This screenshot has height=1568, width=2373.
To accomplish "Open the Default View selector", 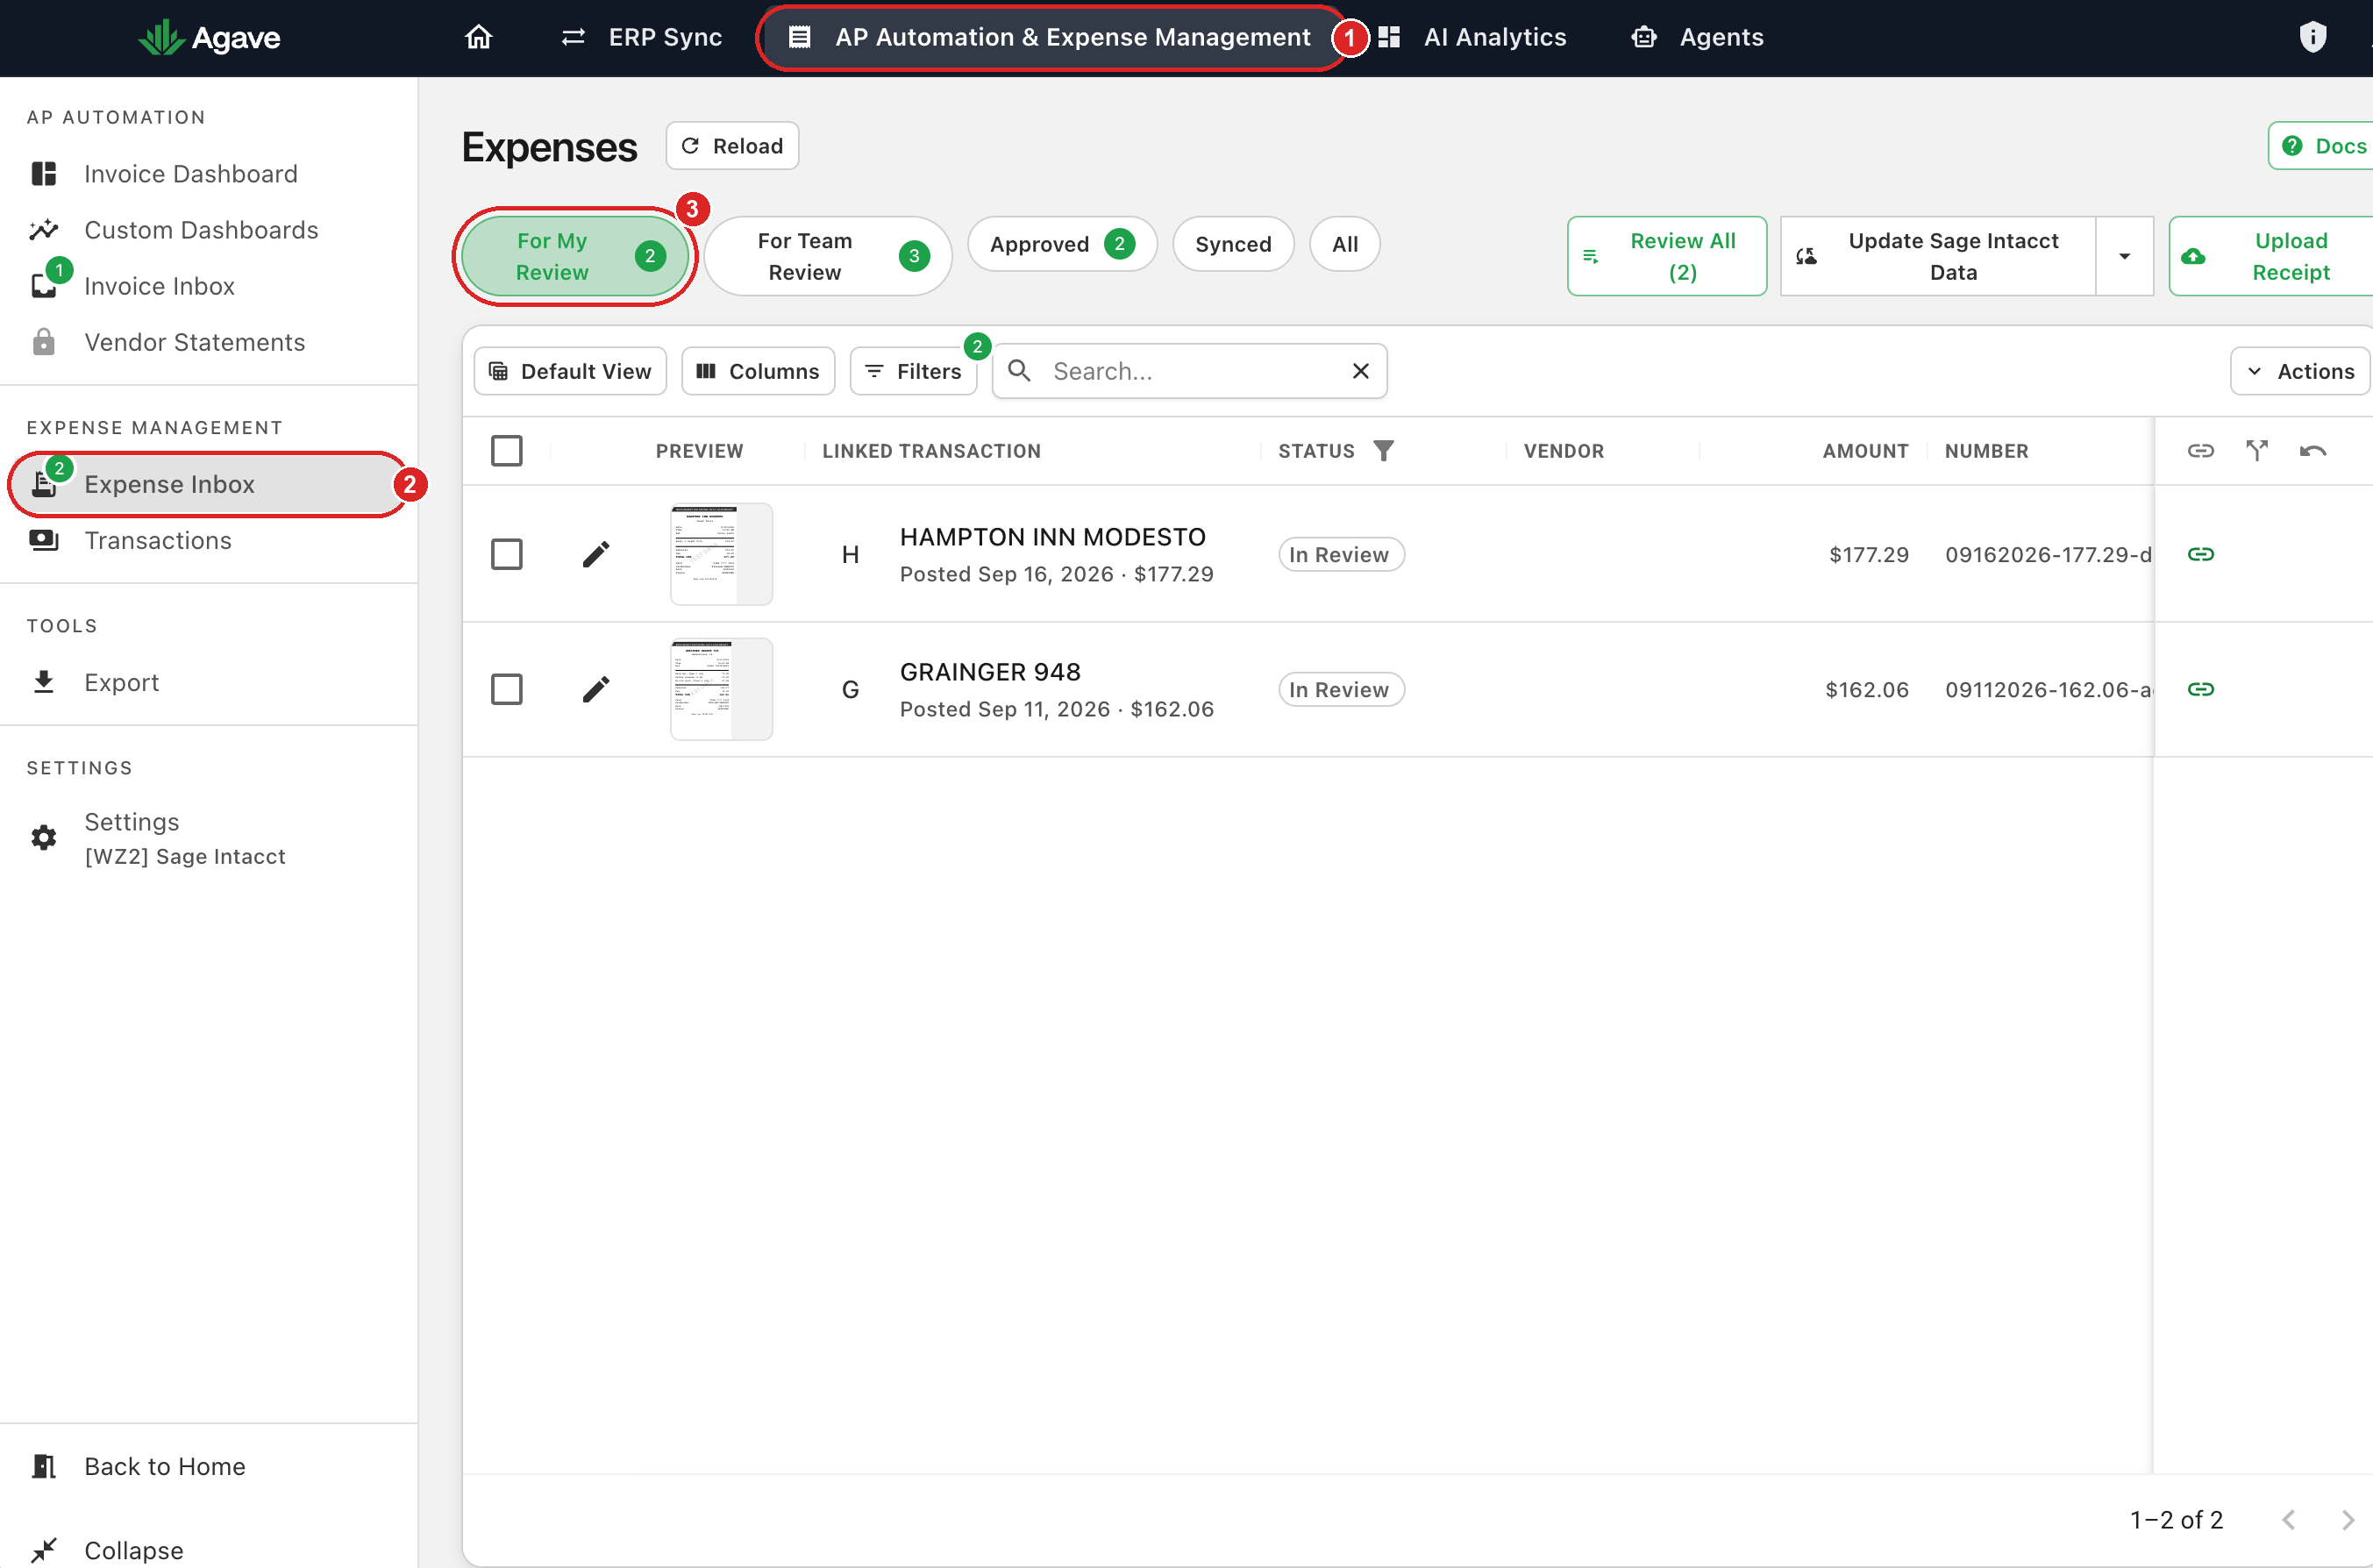I will pyautogui.click(x=570, y=371).
